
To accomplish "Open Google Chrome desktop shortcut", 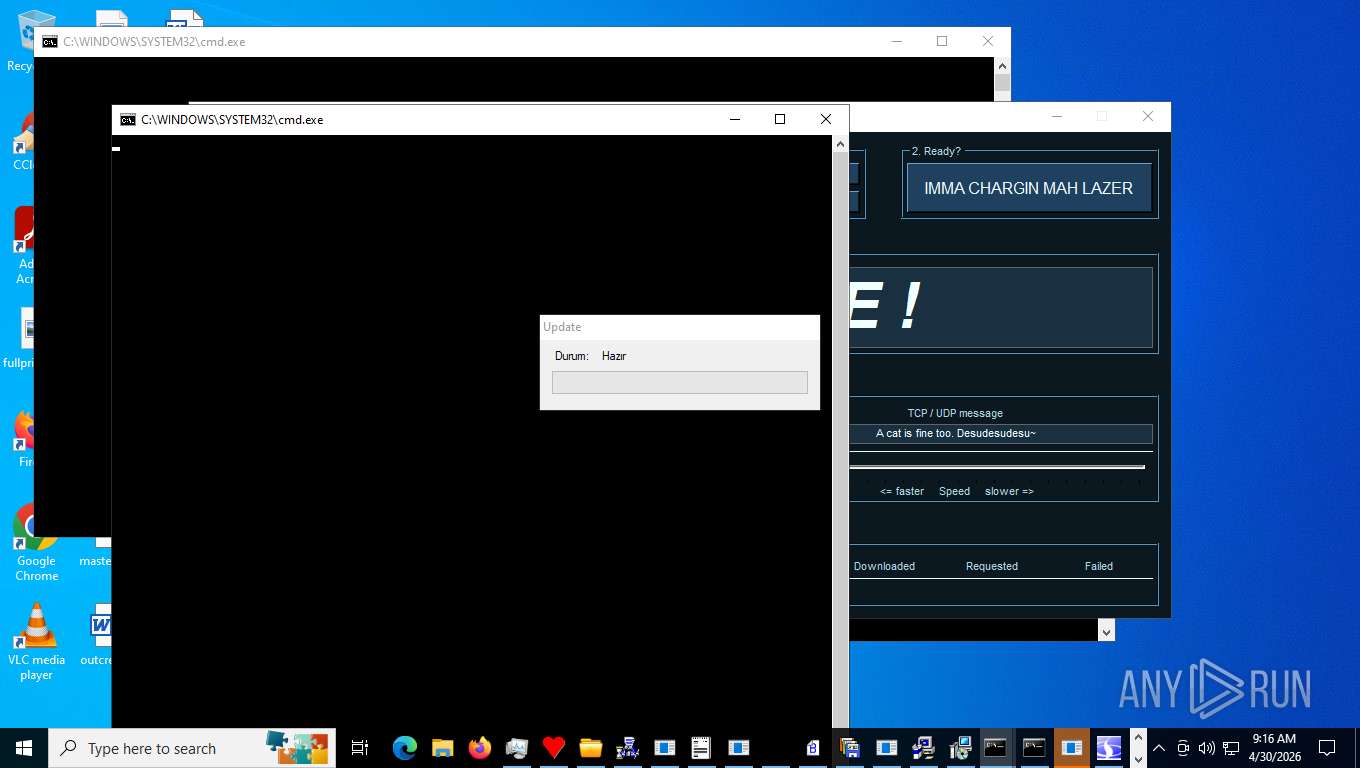I will click(x=37, y=543).
